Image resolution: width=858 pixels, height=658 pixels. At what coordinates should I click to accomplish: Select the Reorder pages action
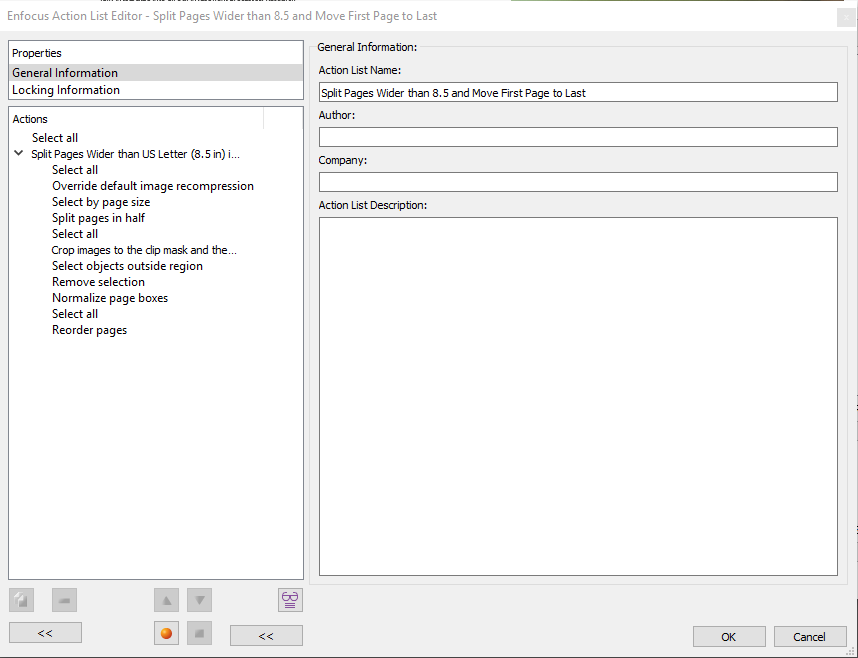point(89,330)
